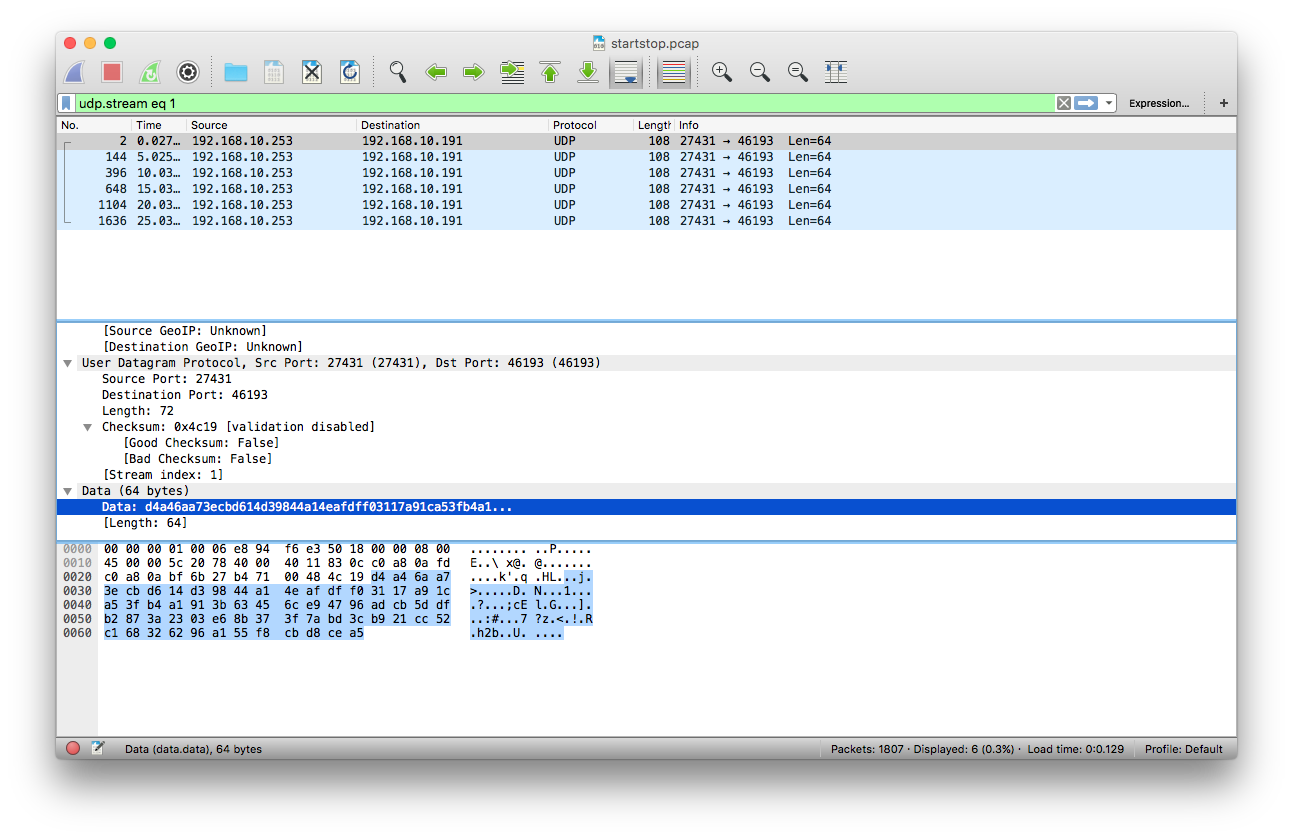Click the expert information red circle
1293x839 pixels.
tap(73, 748)
